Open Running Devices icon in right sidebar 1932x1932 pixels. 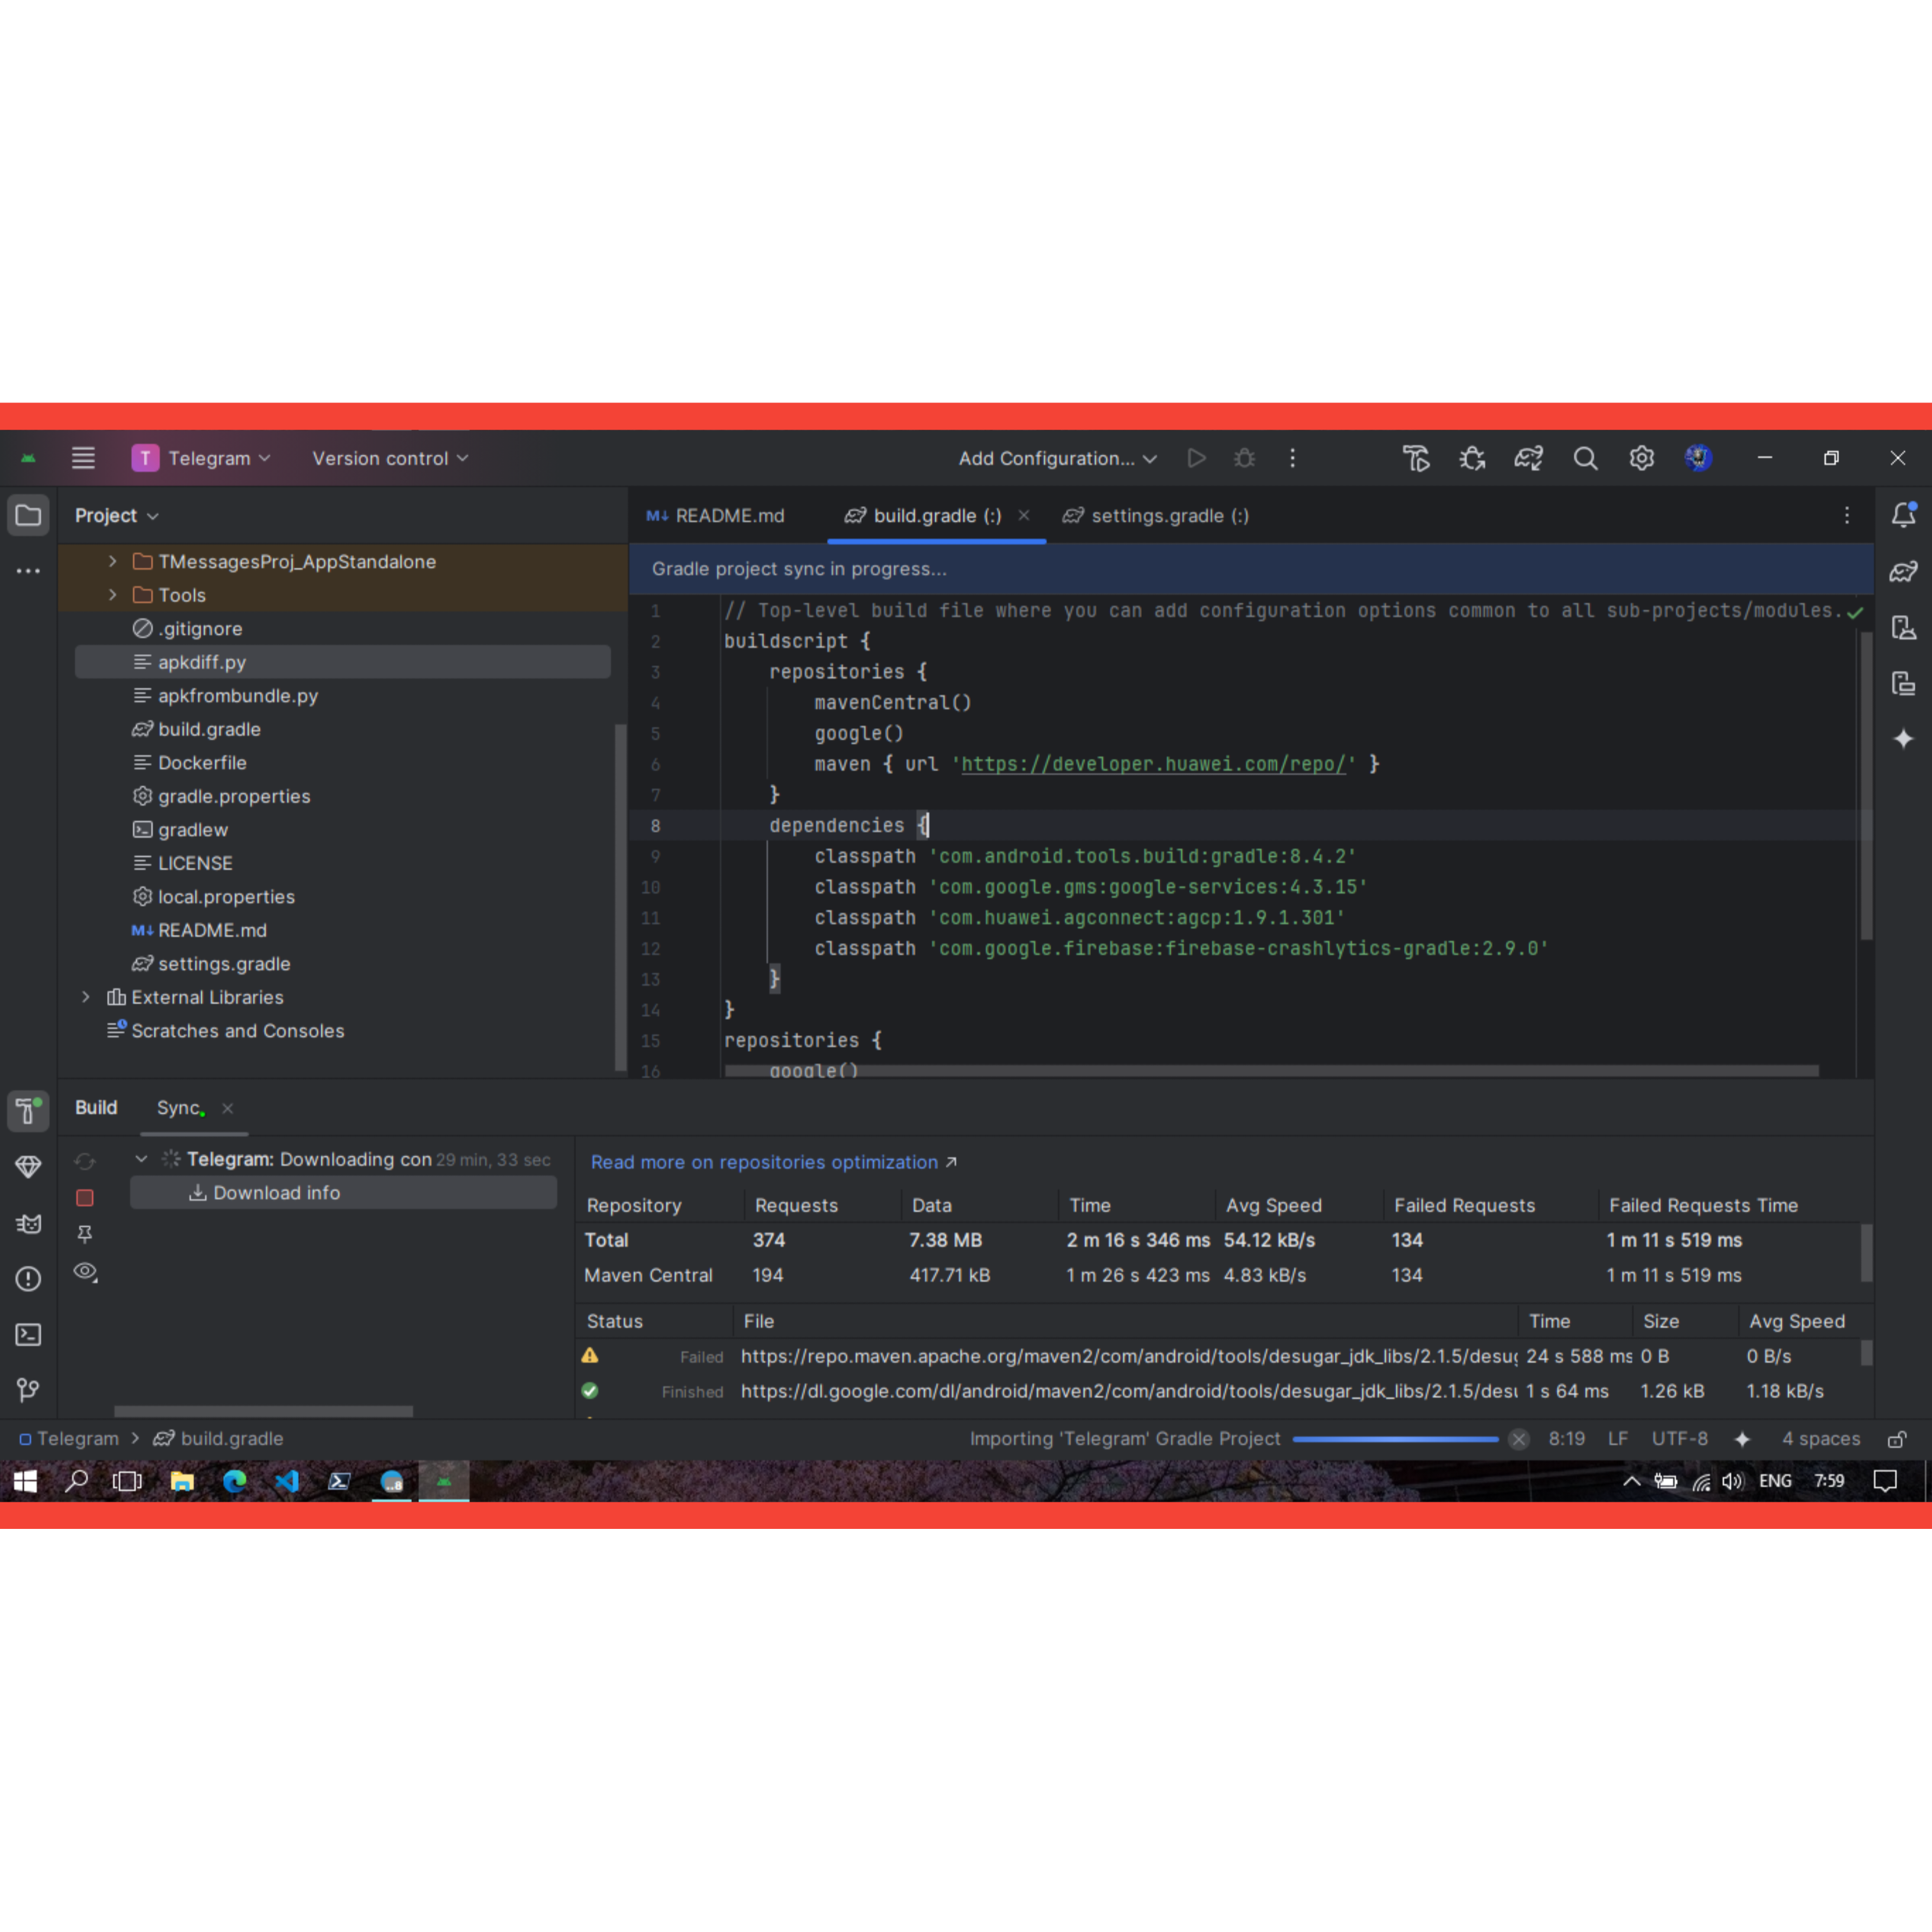tap(1904, 683)
